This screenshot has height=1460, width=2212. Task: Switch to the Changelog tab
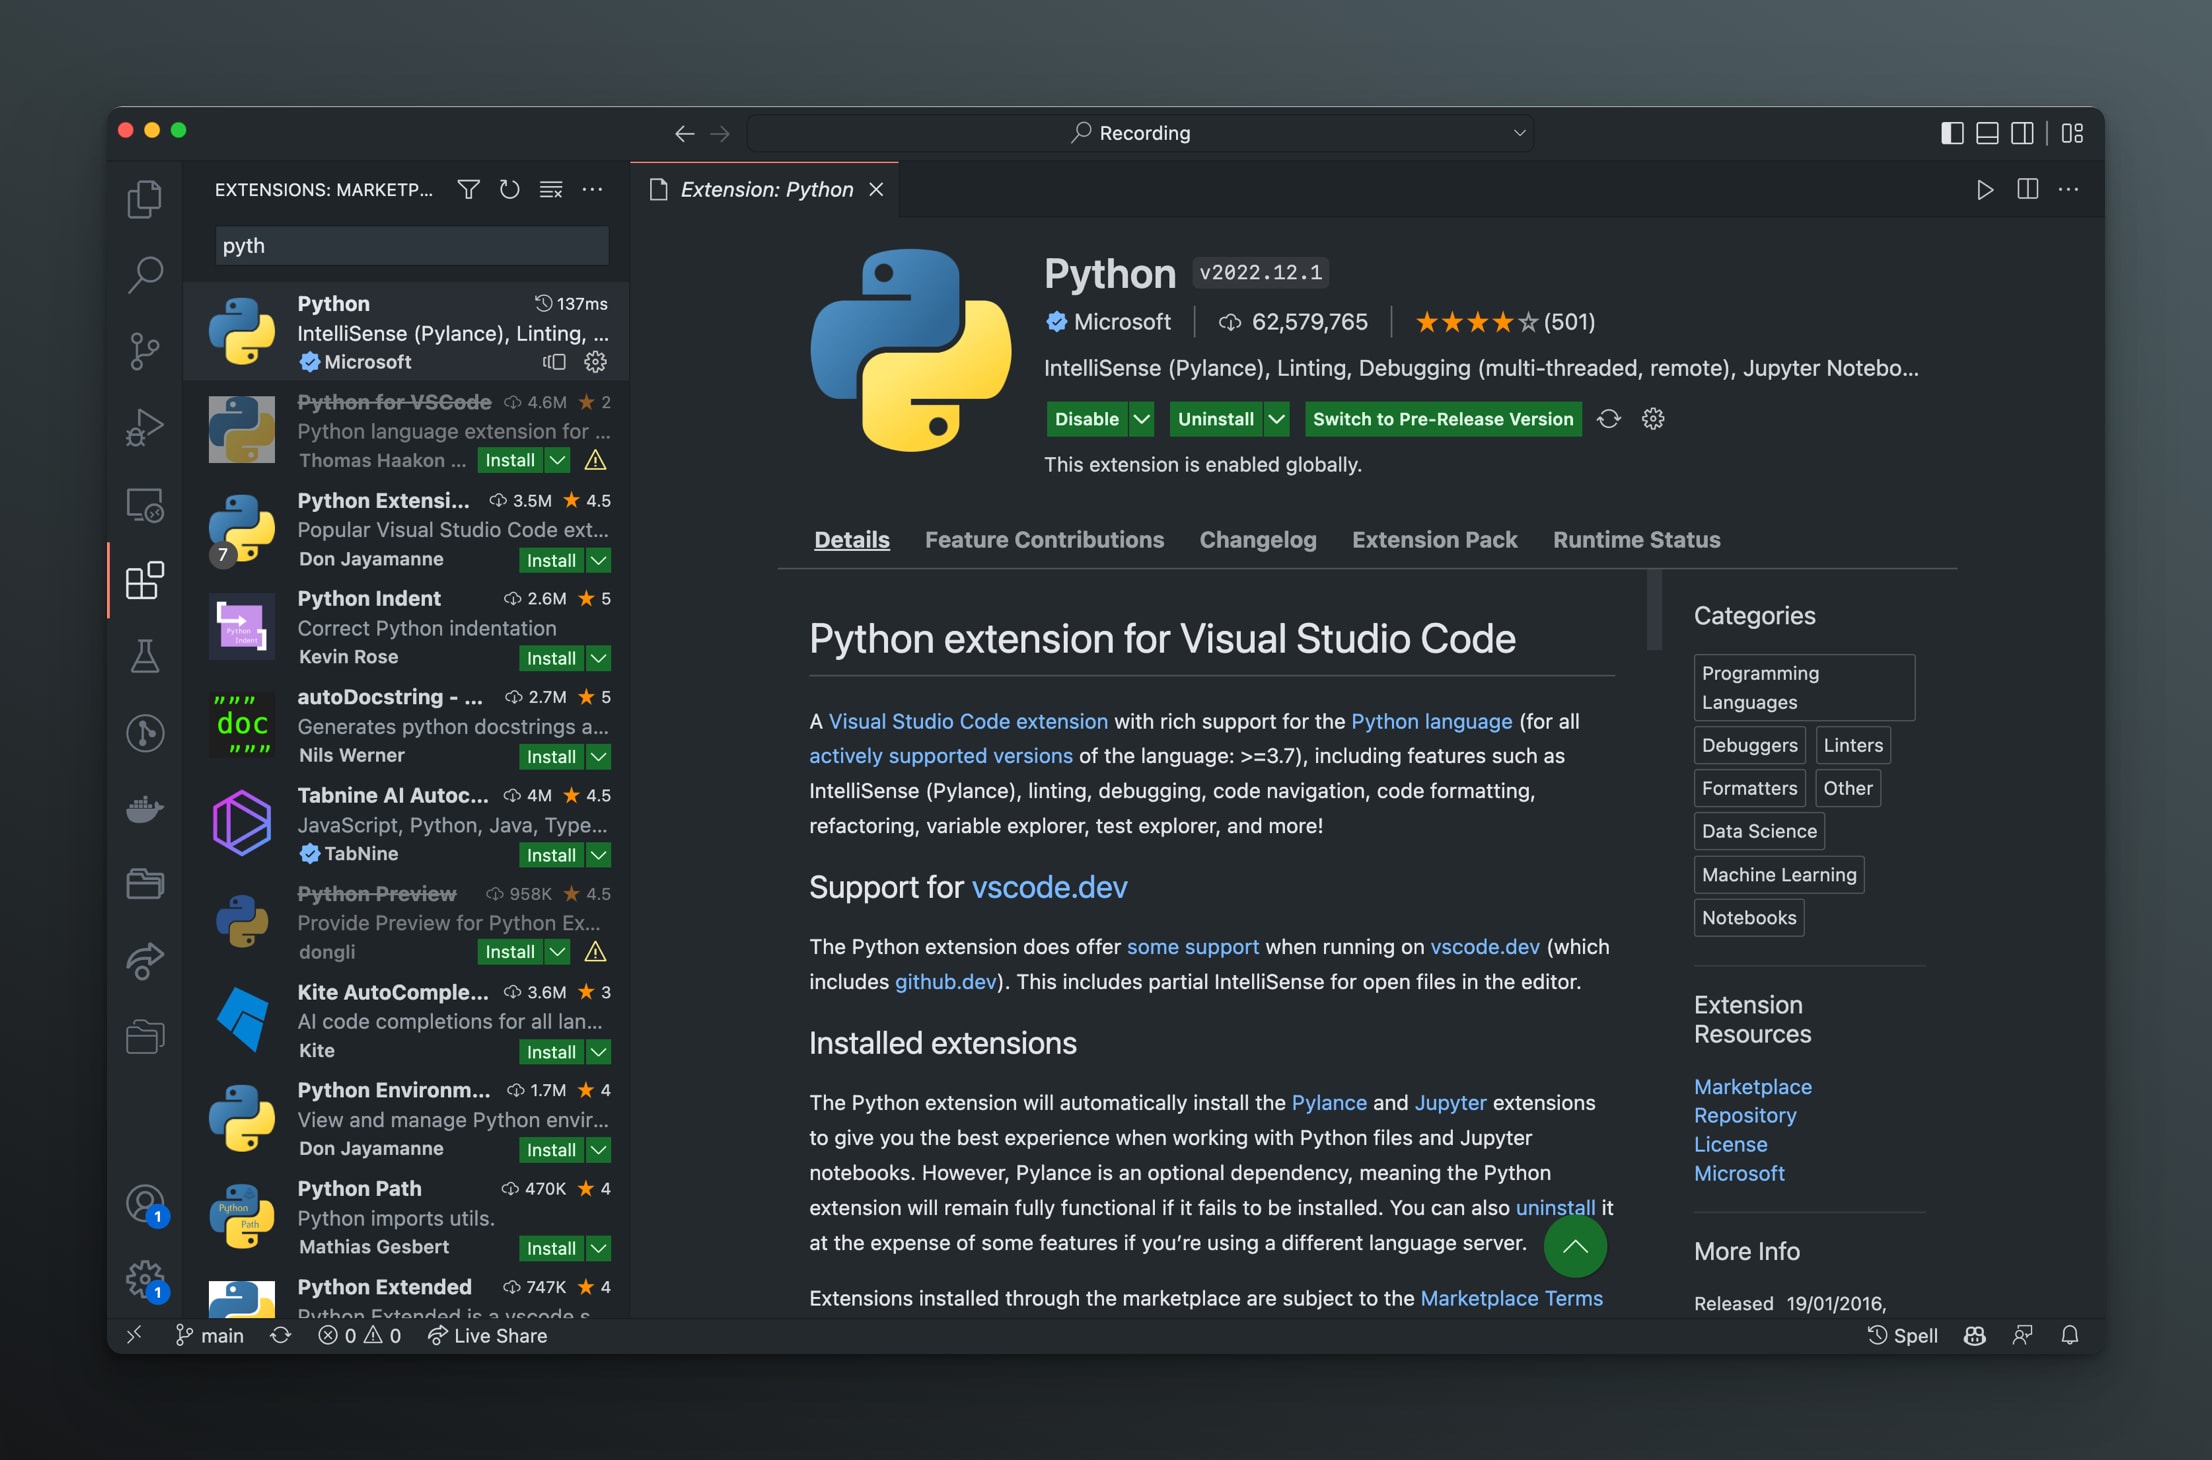click(1254, 538)
